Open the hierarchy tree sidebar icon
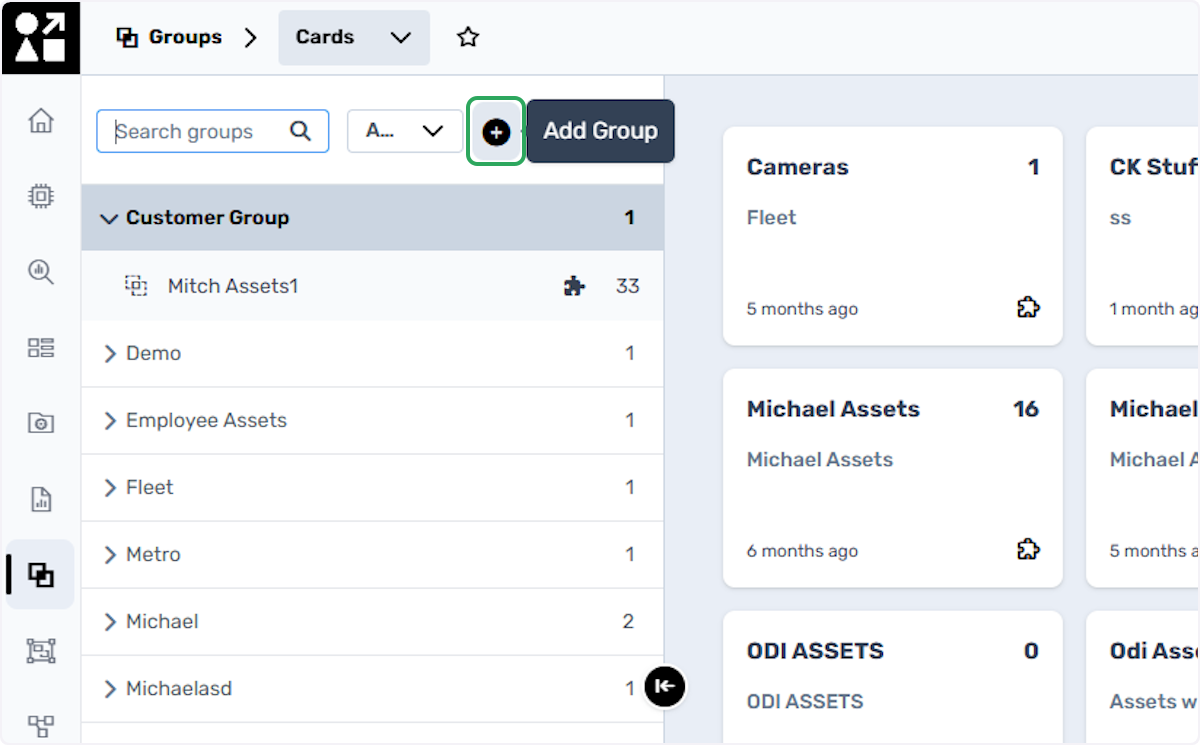This screenshot has height=745, width=1200. pos(41,726)
